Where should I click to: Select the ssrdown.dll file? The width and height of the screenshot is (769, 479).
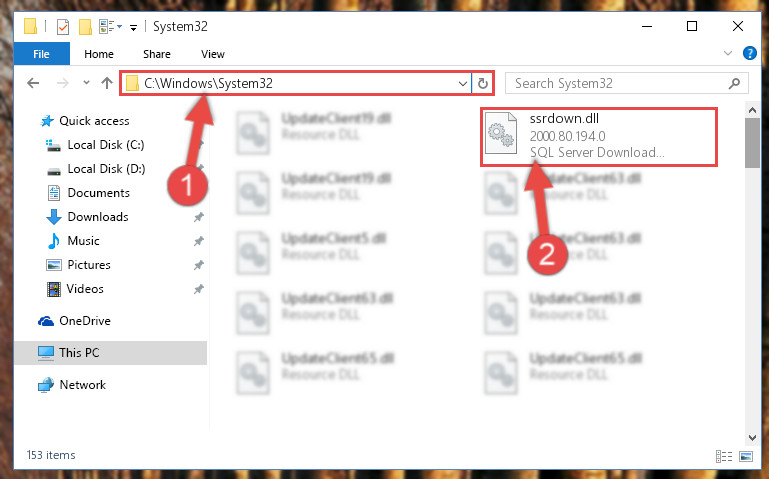(598, 137)
